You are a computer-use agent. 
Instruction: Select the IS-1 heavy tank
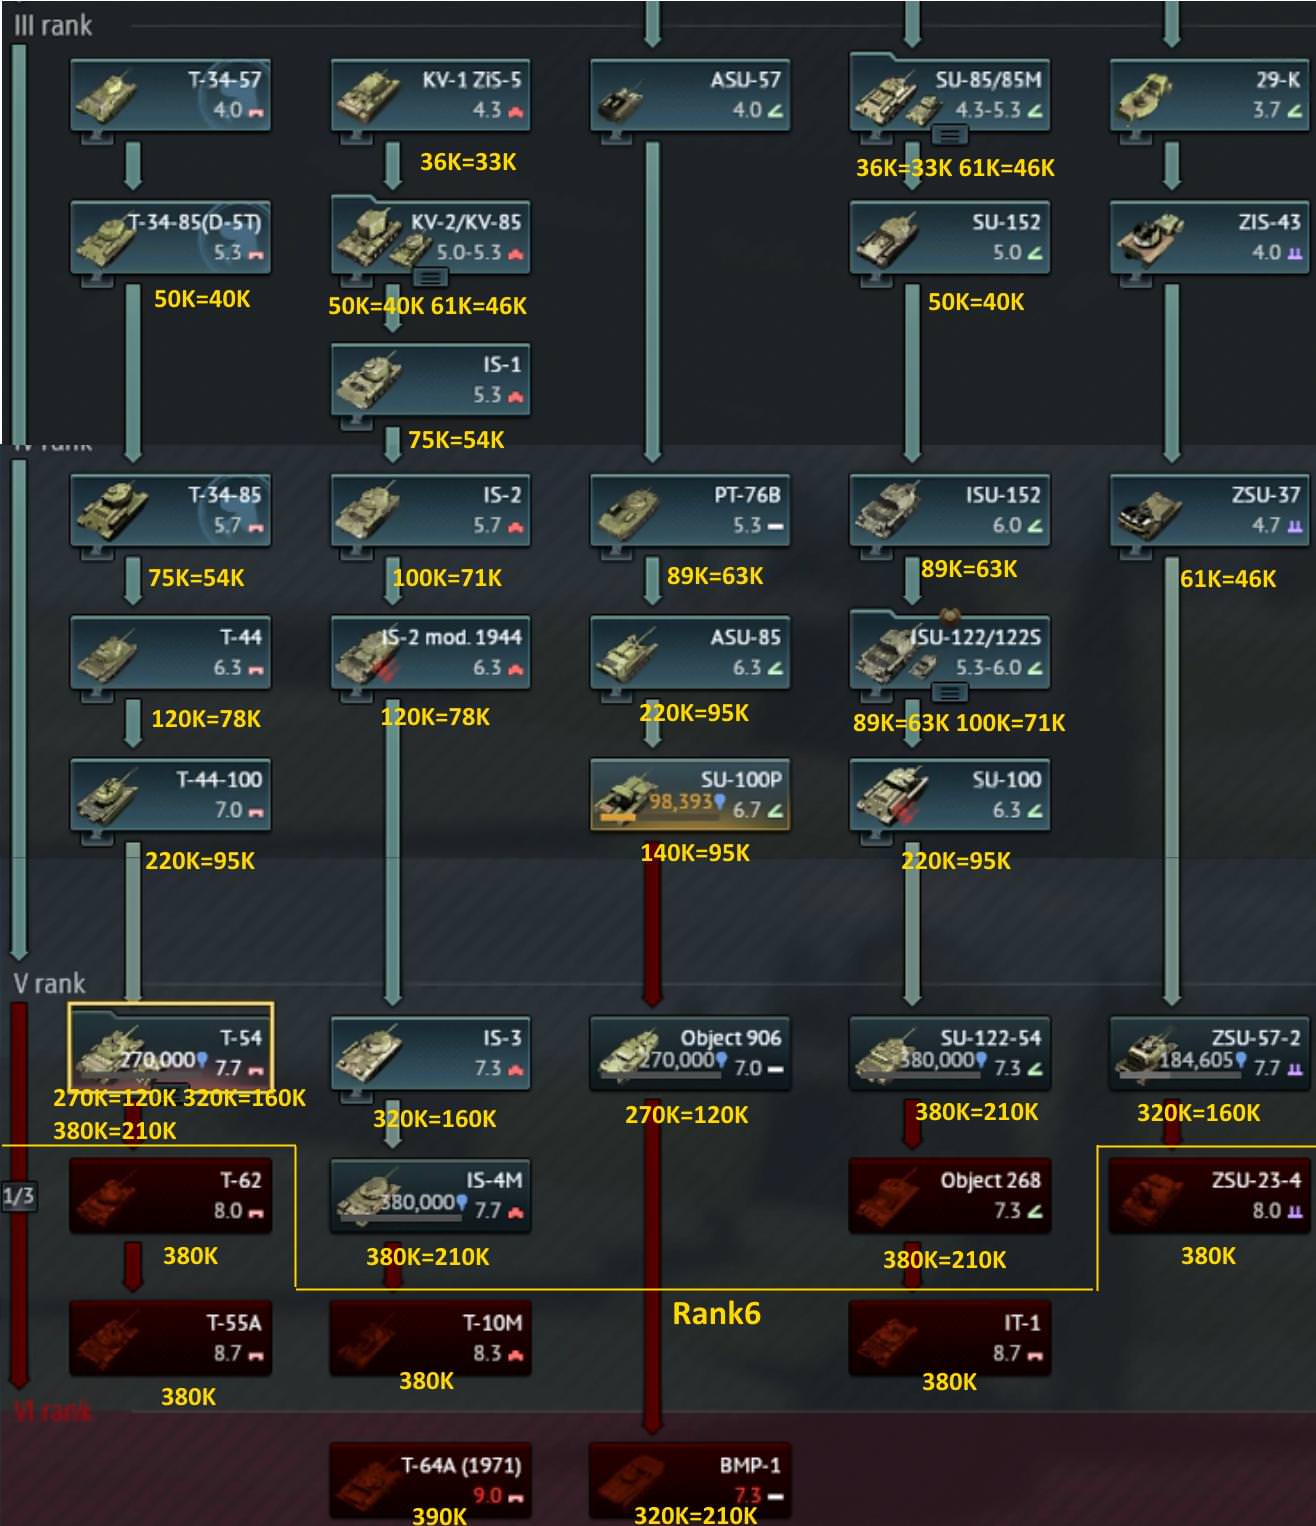(x=430, y=379)
